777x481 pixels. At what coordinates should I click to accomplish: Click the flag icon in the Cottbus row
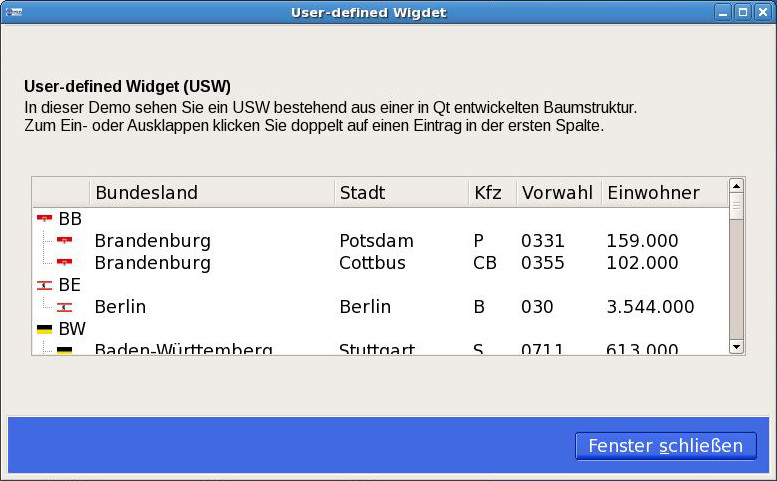[64, 262]
